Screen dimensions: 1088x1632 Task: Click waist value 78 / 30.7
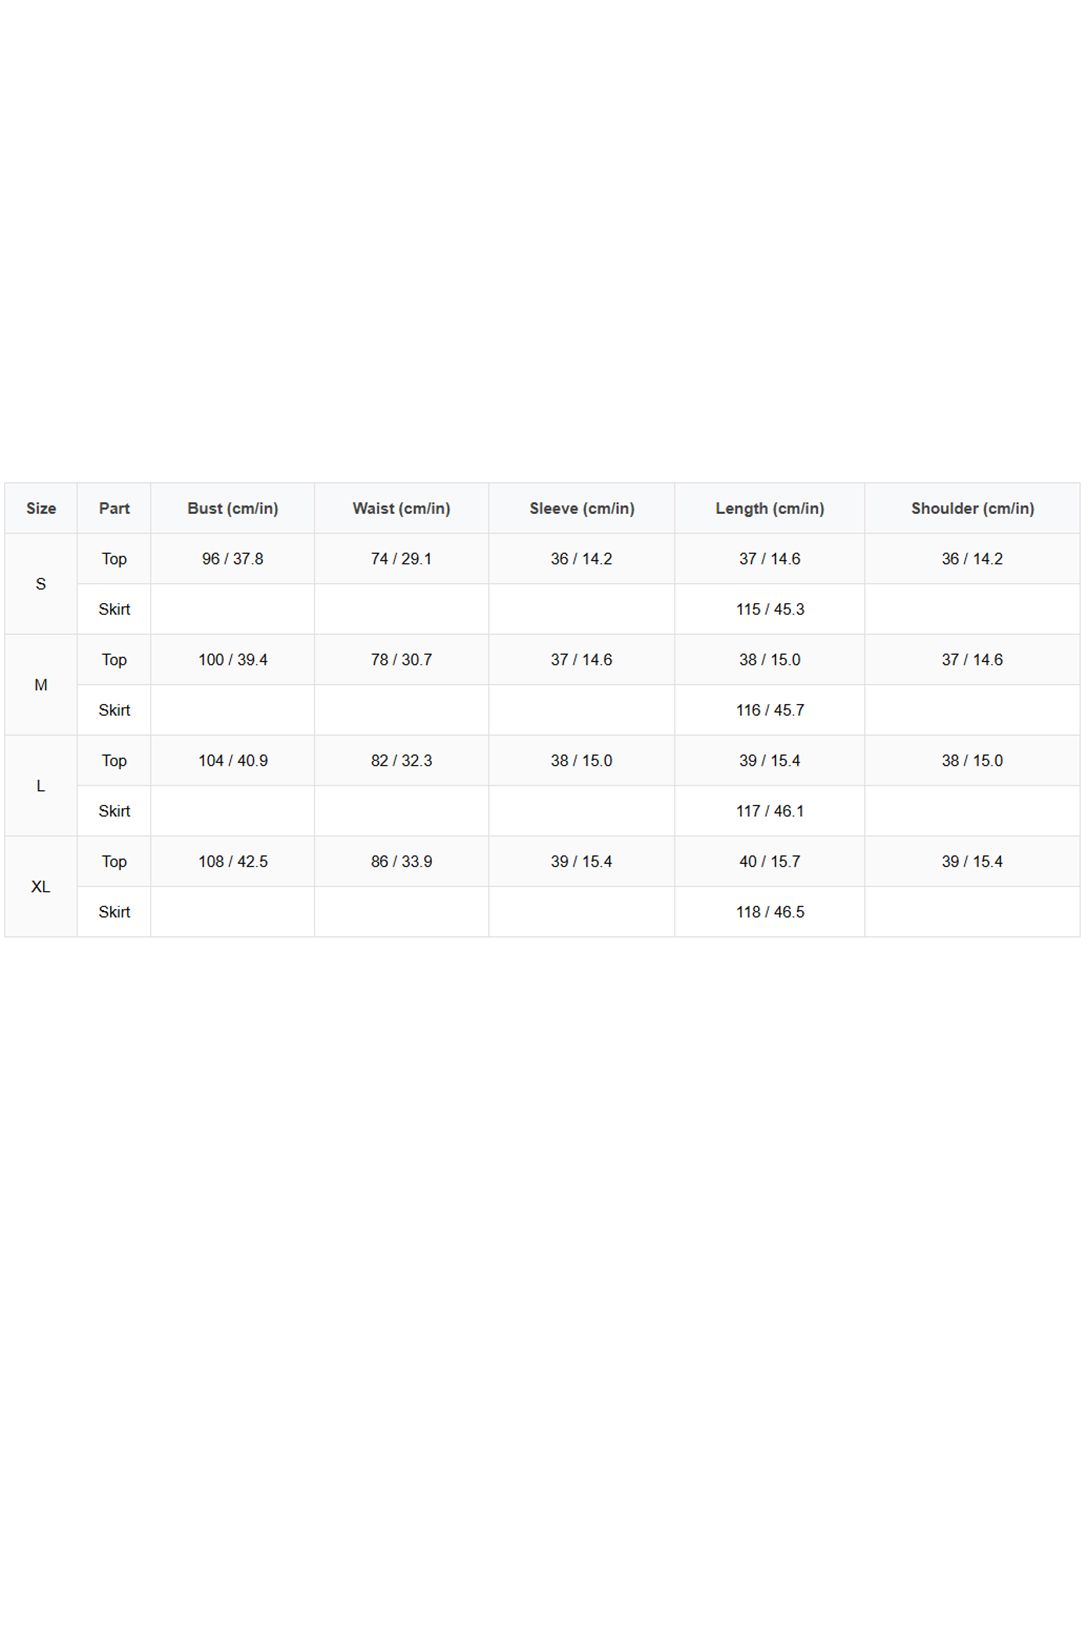pyautogui.click(x=402, y=660)
